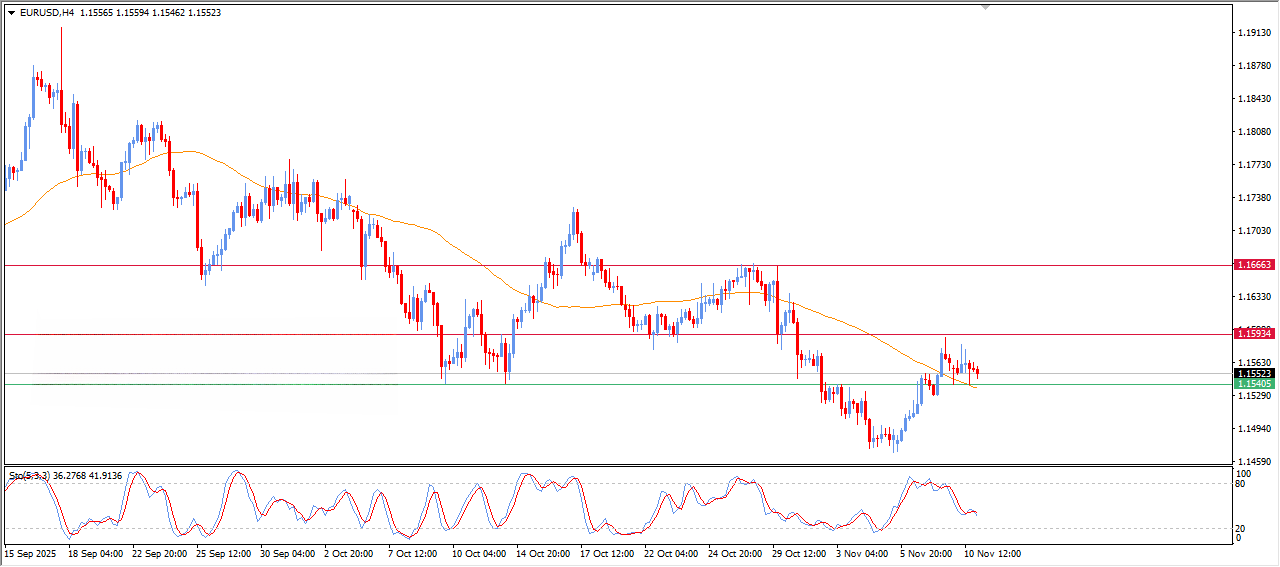Click the 1.17380 price scale value
The width and height of the screenshot is (1280, 567).
click(1254, 198)
